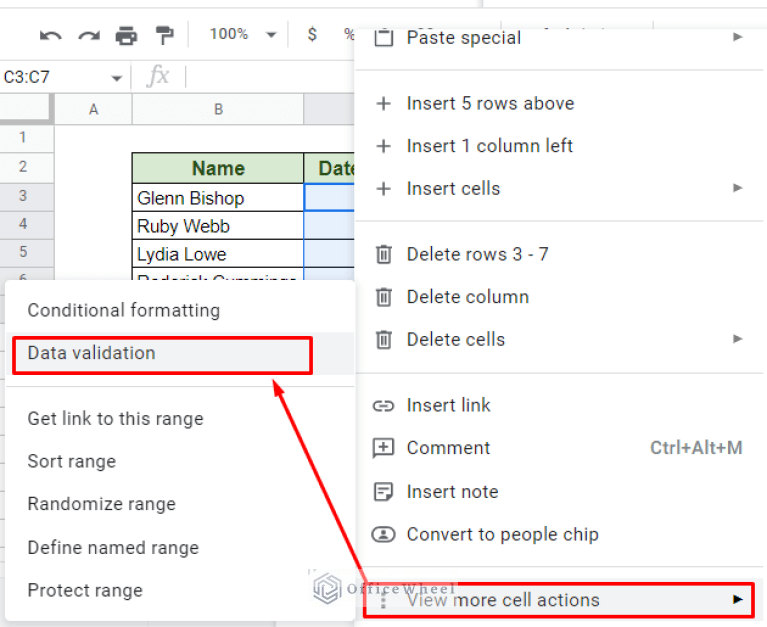Choose Delete column entry

pyautogui.click(x=559, y=297)
